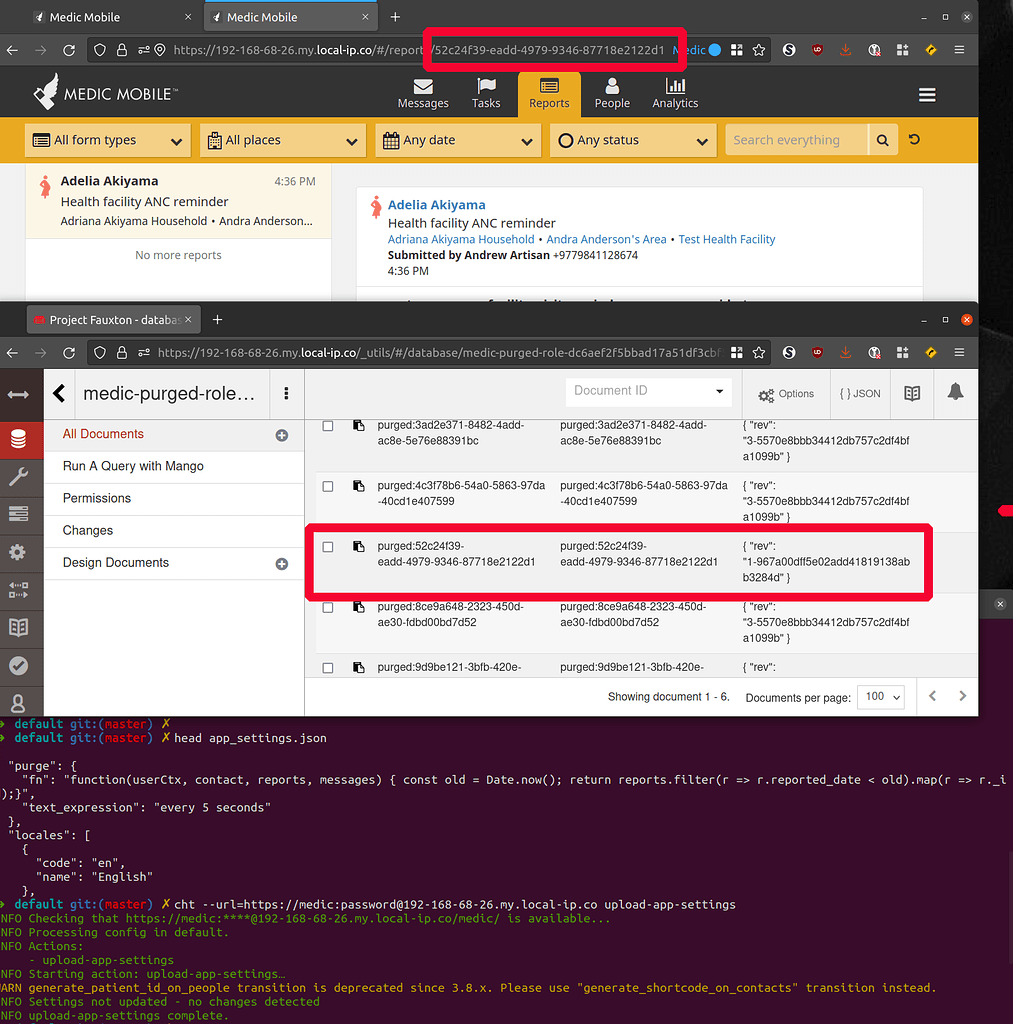Screen dimensions: 1013x1024
Task: Click the Search everything input field
Action: click(796, 140)
